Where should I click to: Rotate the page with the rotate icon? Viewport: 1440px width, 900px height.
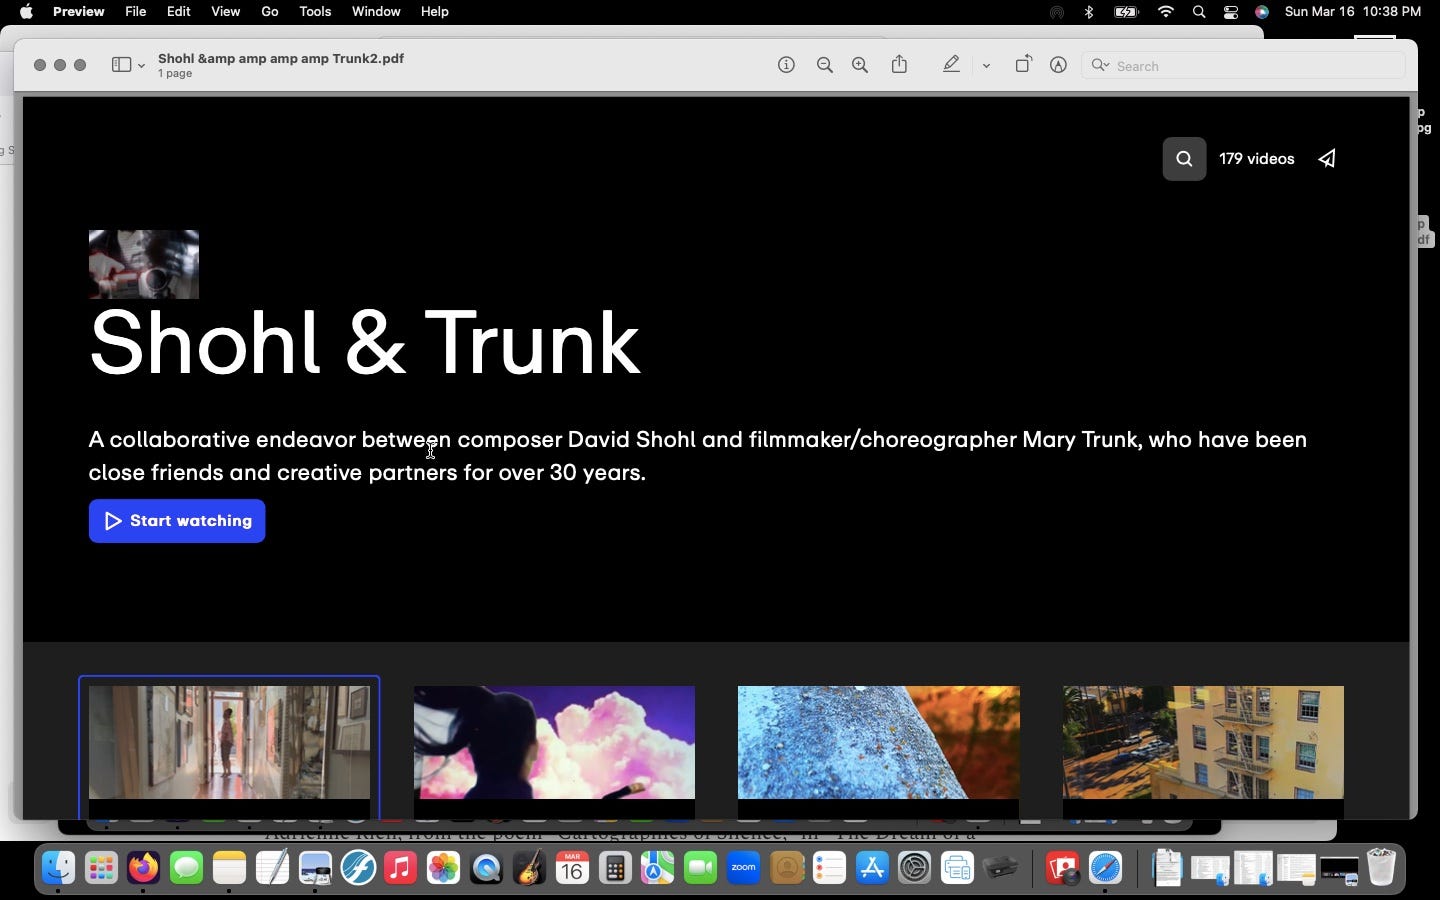pyautogui.click(x=1023, y=64)
